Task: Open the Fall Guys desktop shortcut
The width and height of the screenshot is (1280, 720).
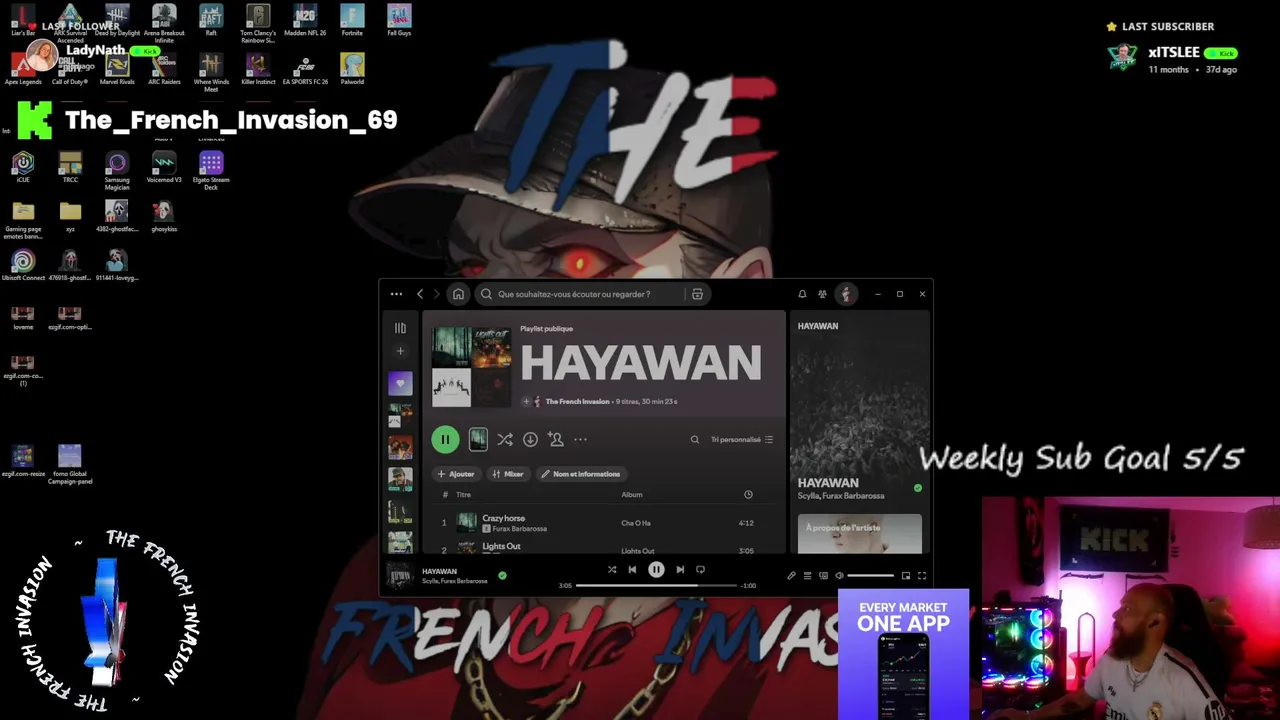Action: click(399, 20)
